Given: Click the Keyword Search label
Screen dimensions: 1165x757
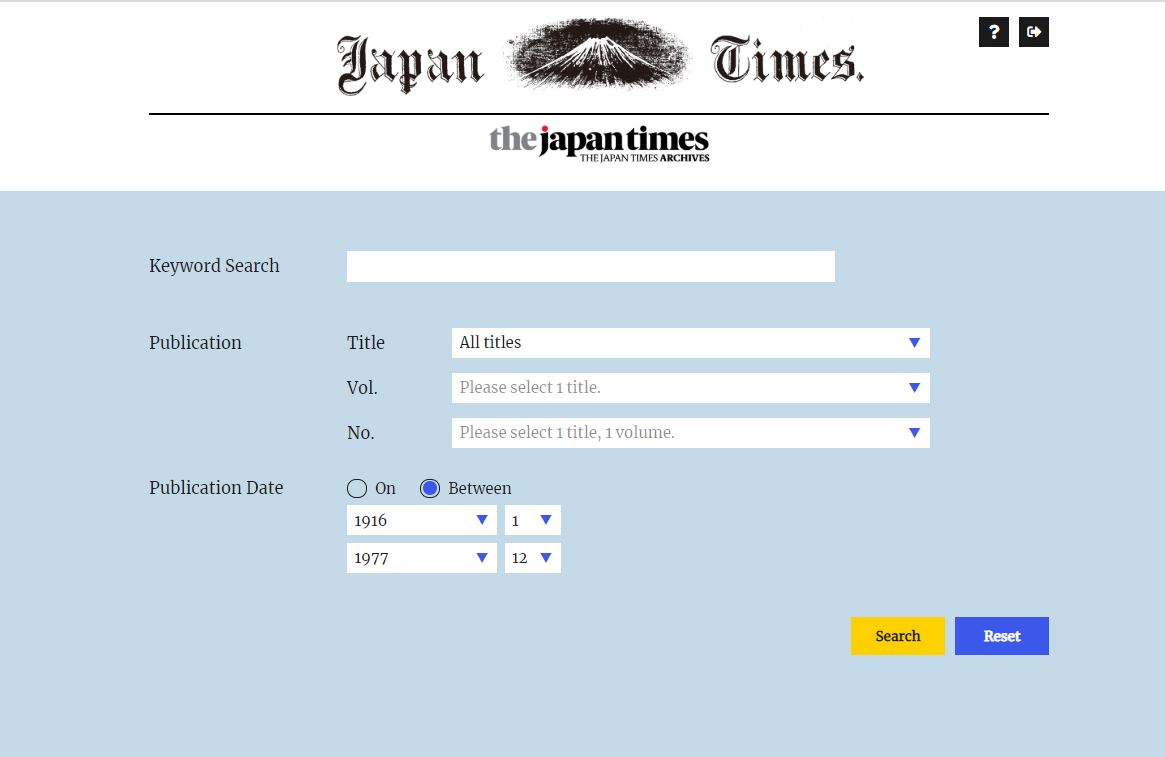Looking at the screenshot, I should (214, 266).
